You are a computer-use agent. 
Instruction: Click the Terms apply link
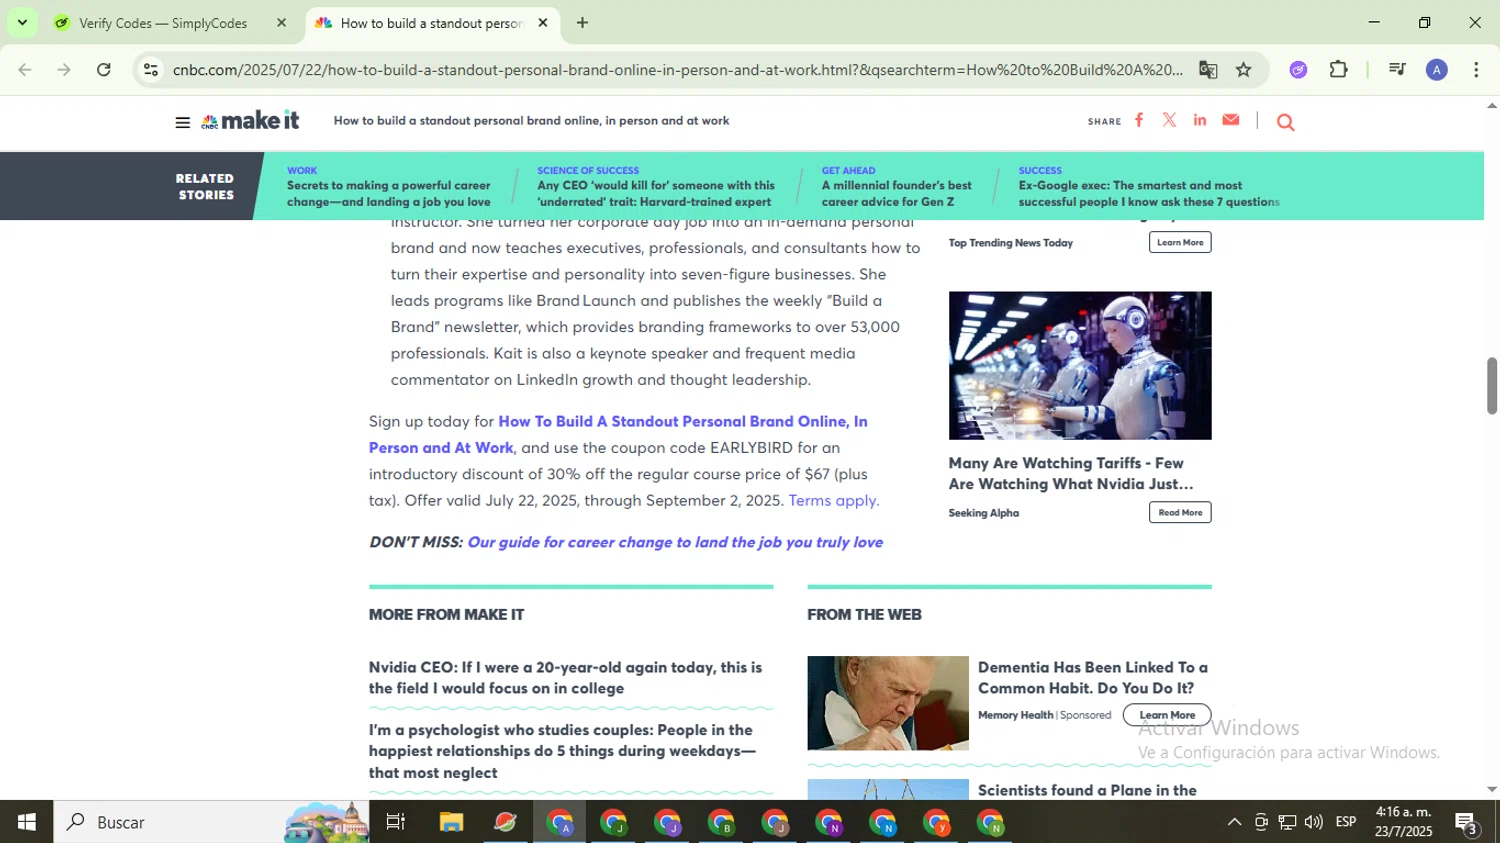tap(834, 500)
